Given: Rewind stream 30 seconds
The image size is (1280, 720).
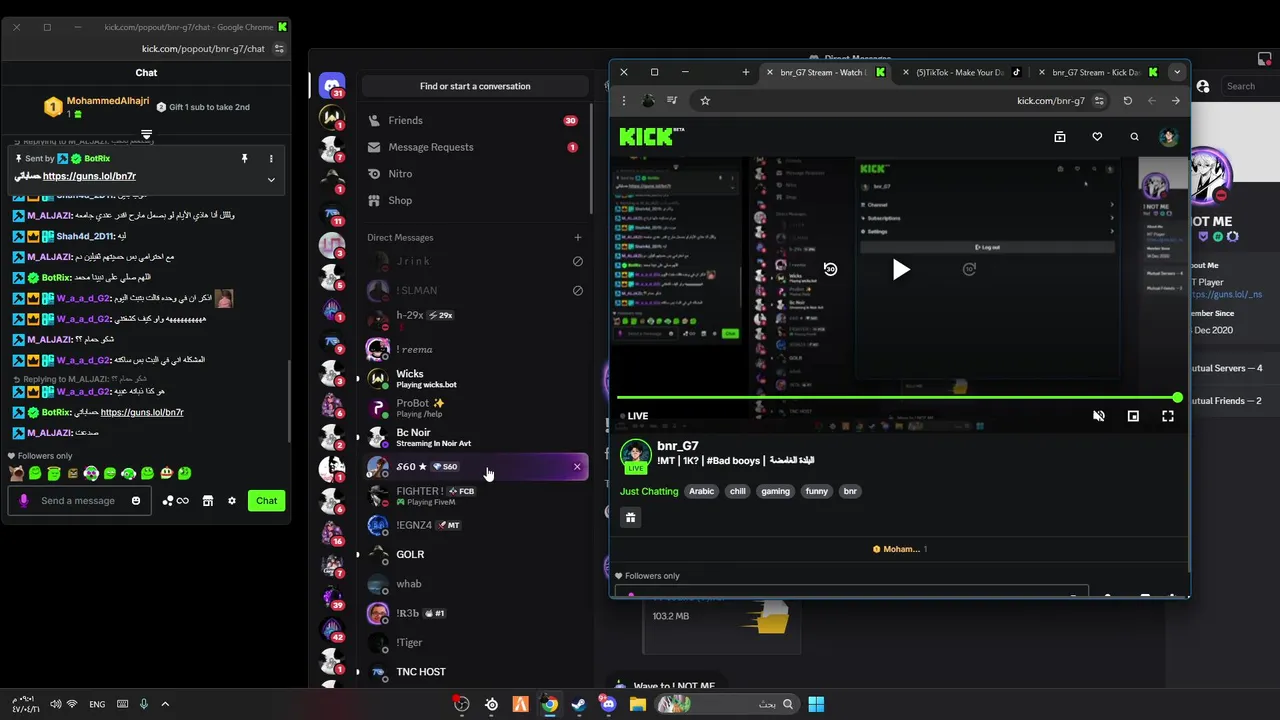Looking at the screenshot, I should [830, 269].
